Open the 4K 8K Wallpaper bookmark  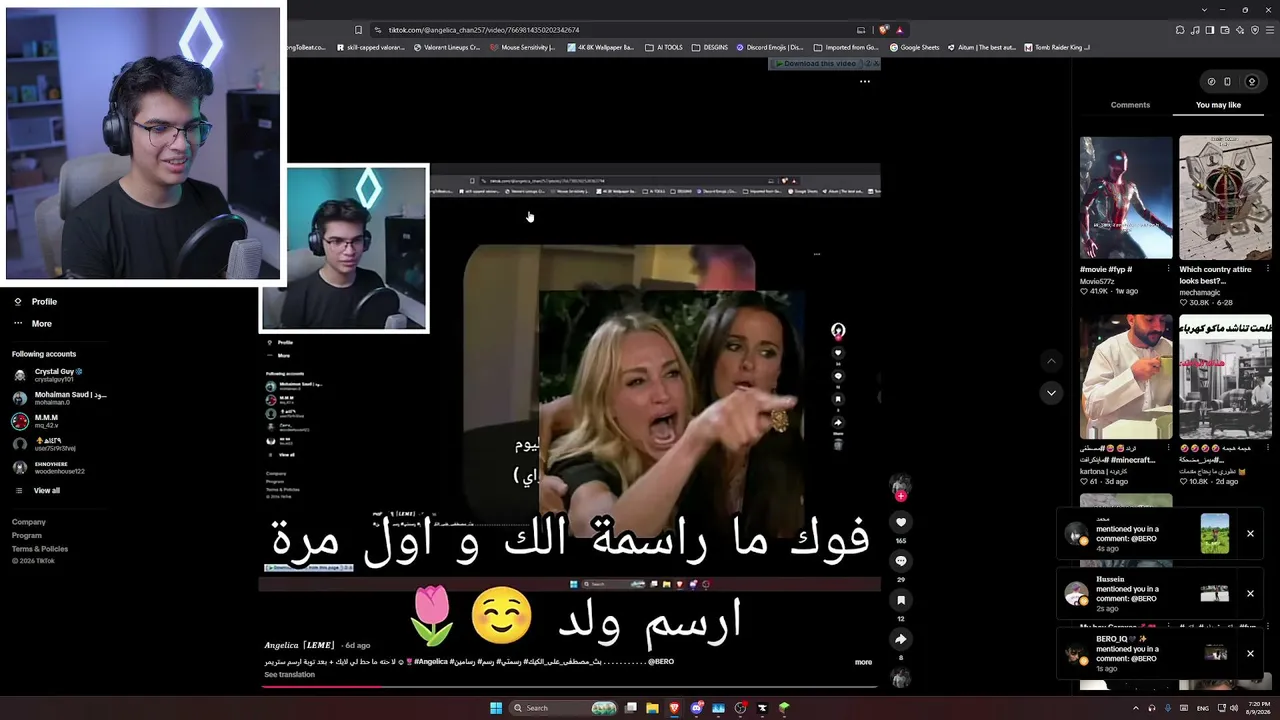tap(601, 47)
